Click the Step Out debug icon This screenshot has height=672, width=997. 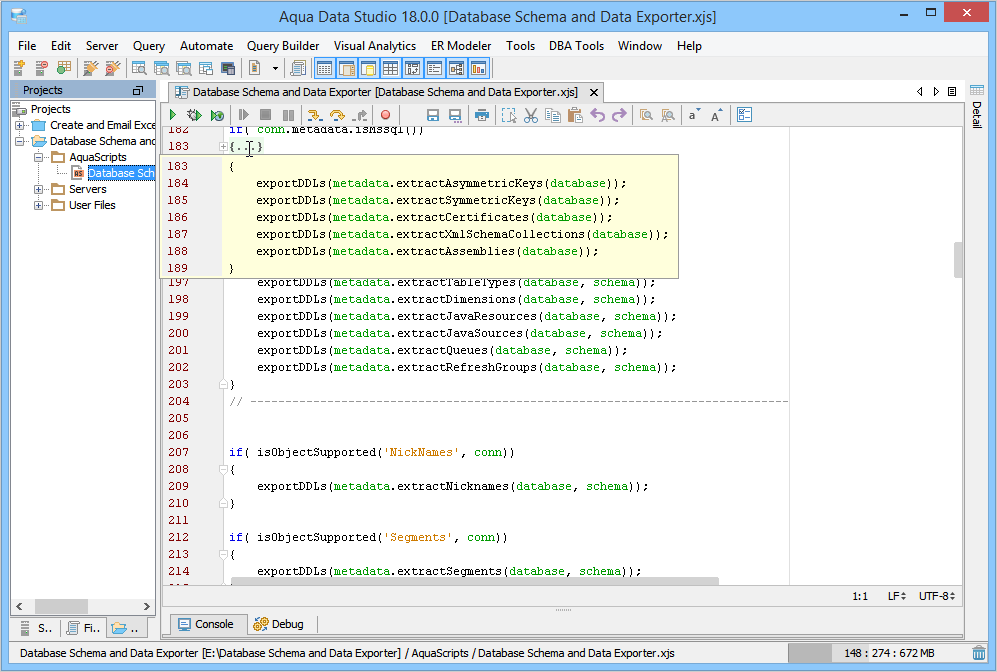361,115
